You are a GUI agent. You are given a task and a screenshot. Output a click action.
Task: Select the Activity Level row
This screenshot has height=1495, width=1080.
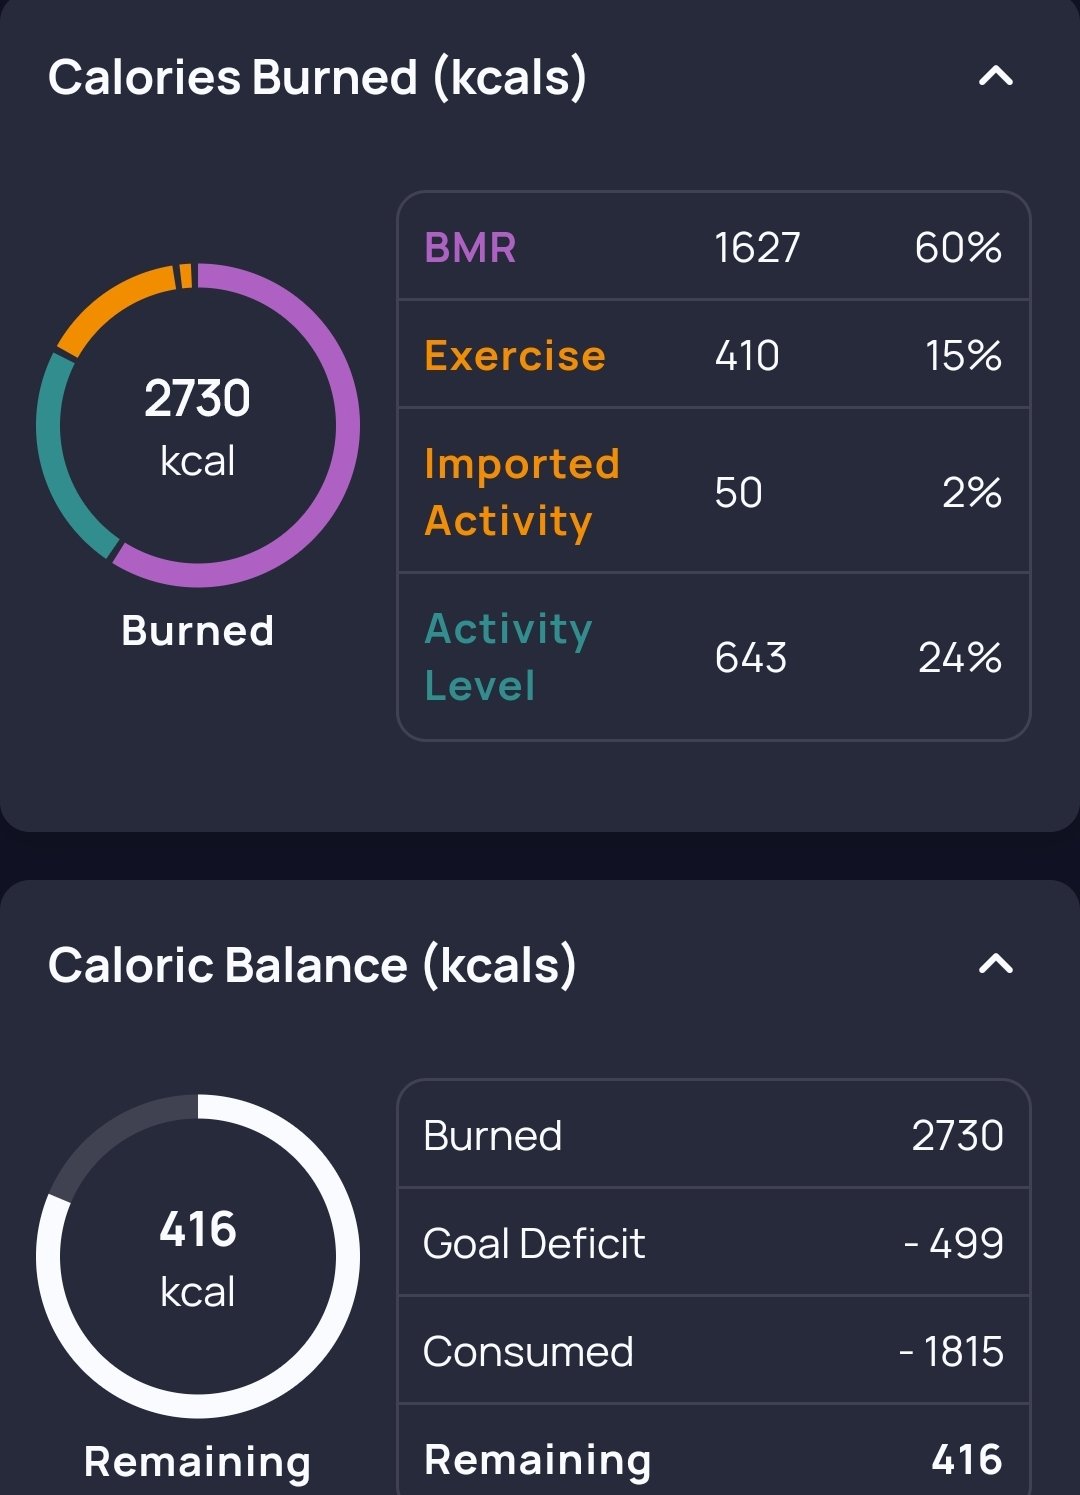click(714, 657)
